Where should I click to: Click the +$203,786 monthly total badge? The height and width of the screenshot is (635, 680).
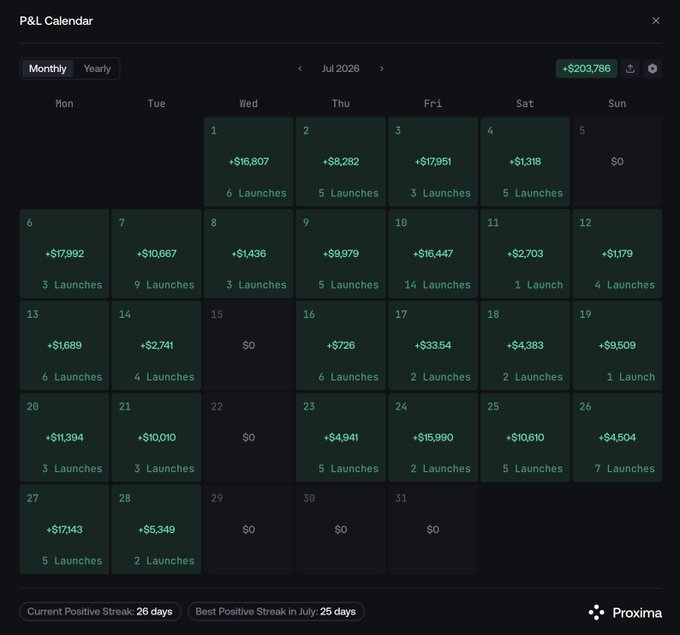(x=586, y=69)
